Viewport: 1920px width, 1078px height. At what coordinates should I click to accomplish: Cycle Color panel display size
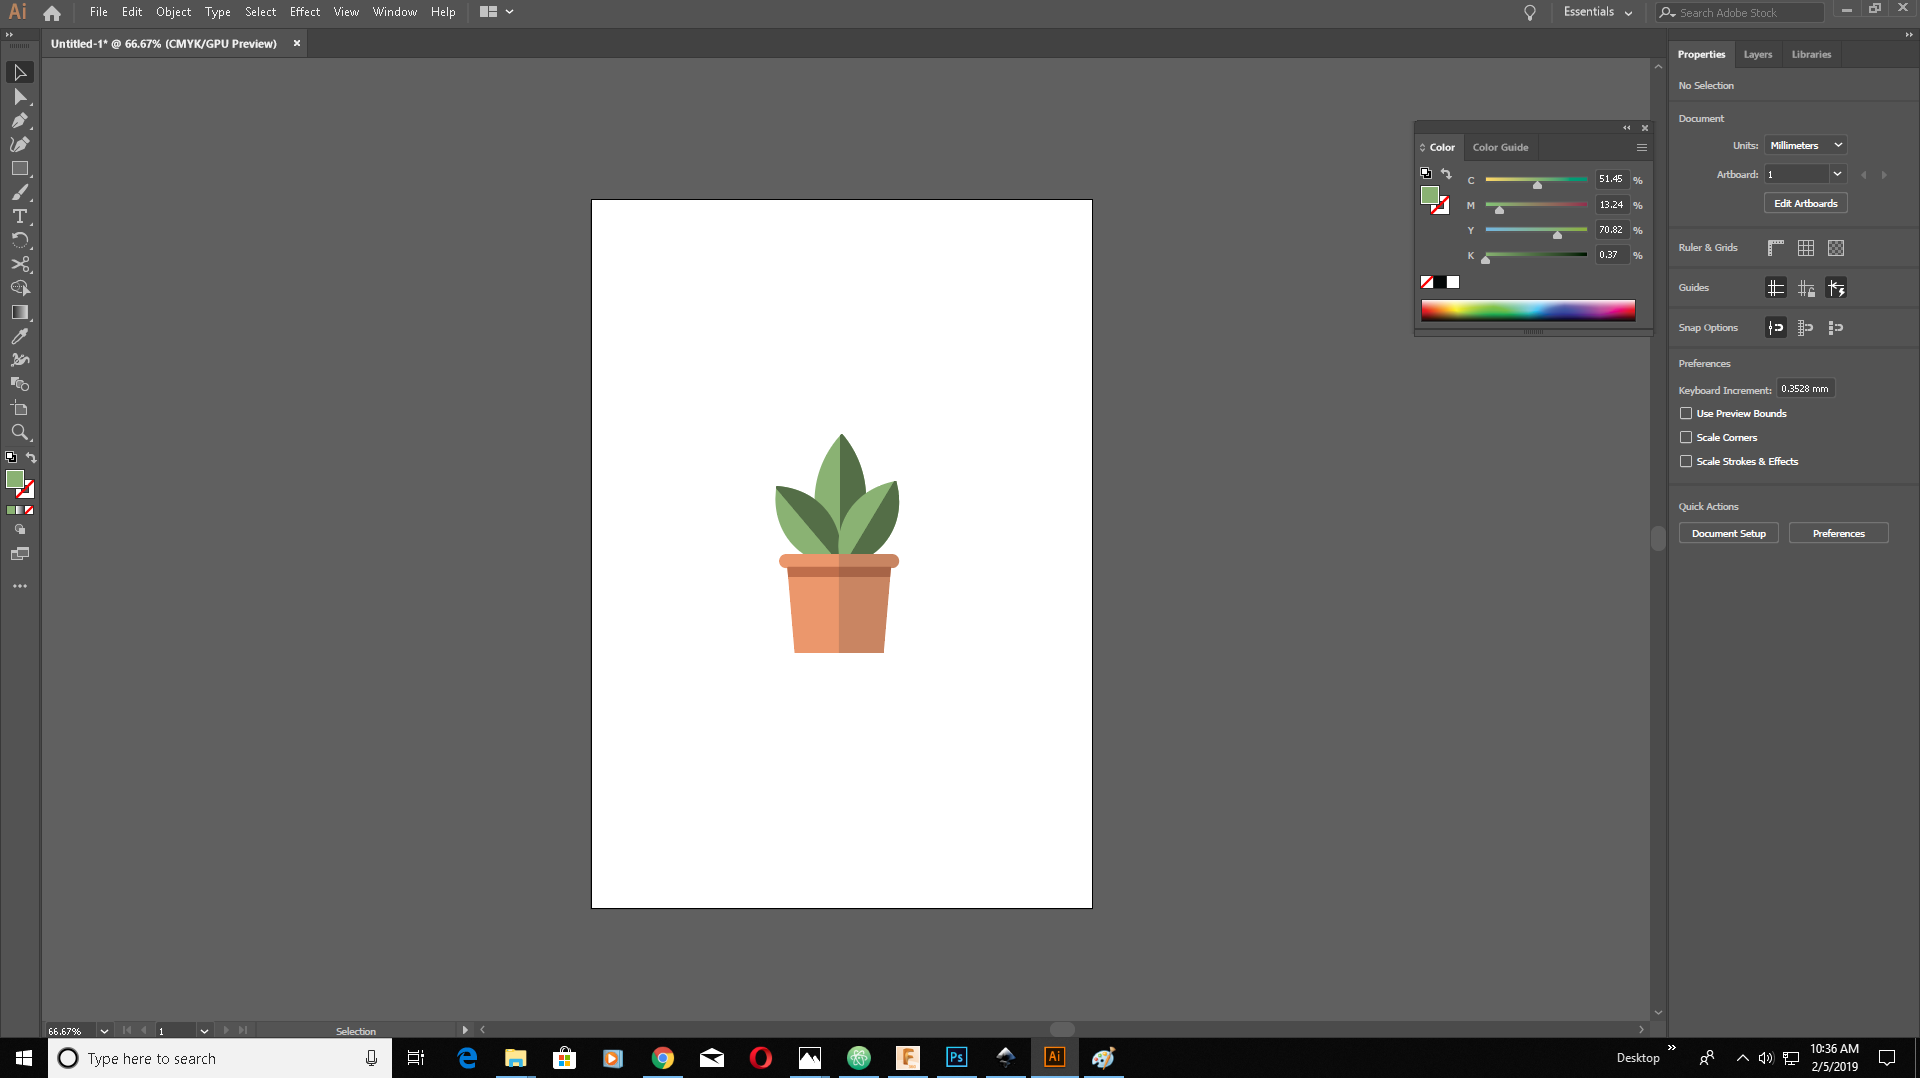point(1423,148)
